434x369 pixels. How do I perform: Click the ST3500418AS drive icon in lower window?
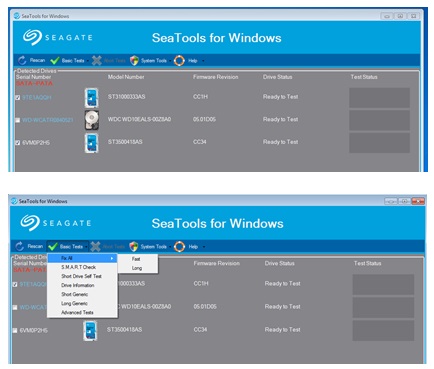point(90,330)
